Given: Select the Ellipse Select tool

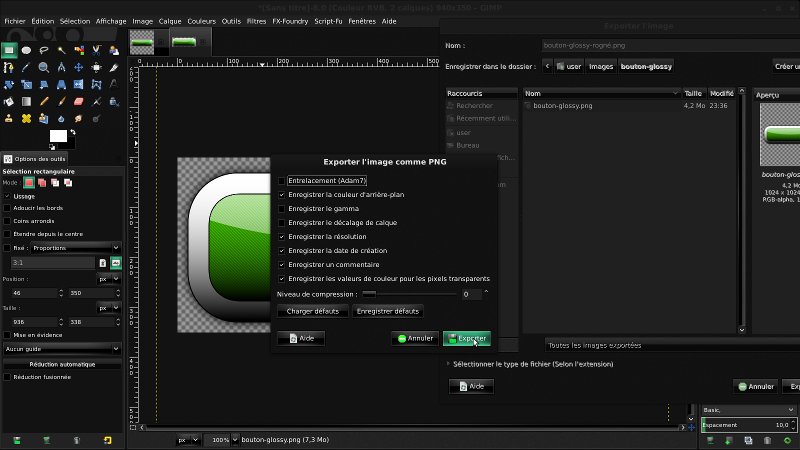Looking at the screenshot, I should click(26, 50).
